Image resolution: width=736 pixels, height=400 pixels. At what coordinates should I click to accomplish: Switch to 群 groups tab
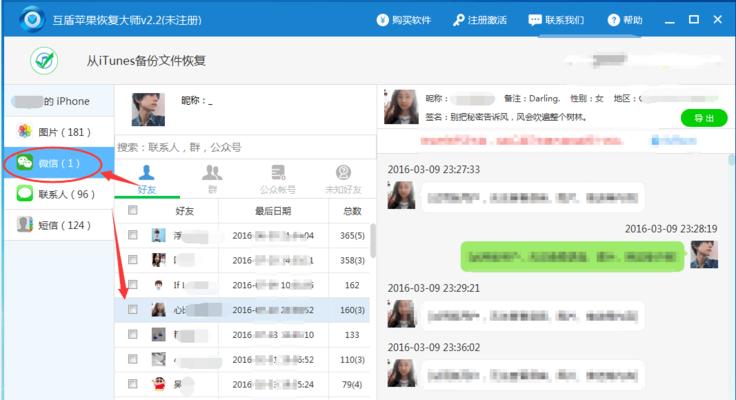pos(212,180)
